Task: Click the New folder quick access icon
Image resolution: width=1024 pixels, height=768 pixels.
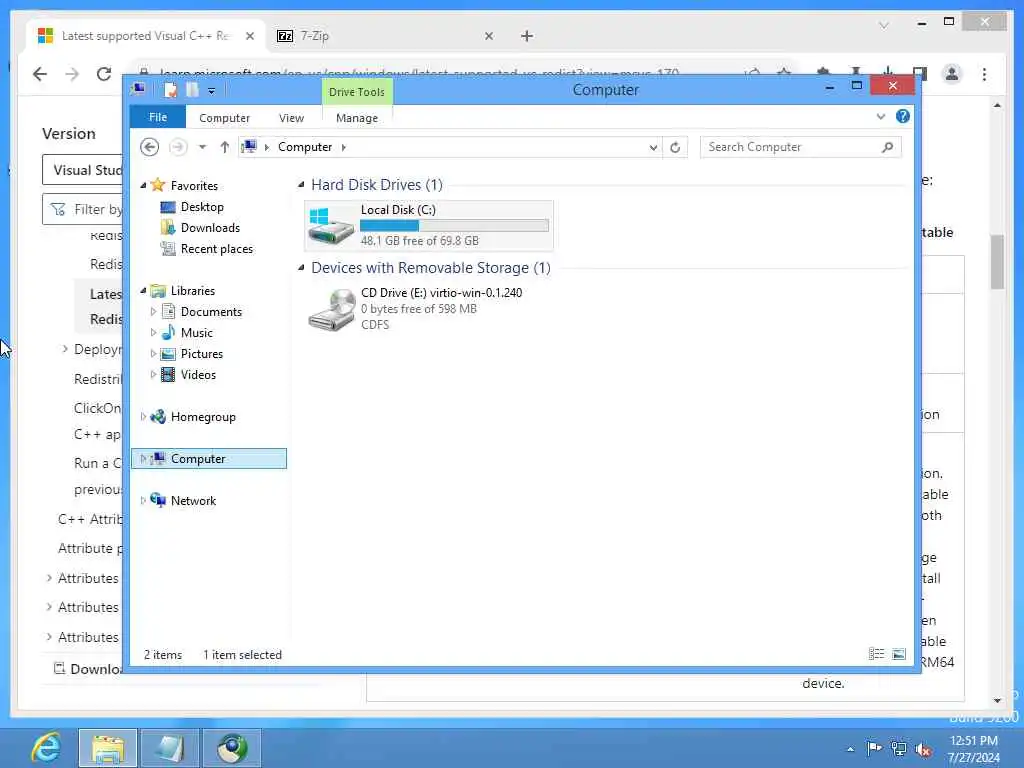Action: tap(192, 90)
